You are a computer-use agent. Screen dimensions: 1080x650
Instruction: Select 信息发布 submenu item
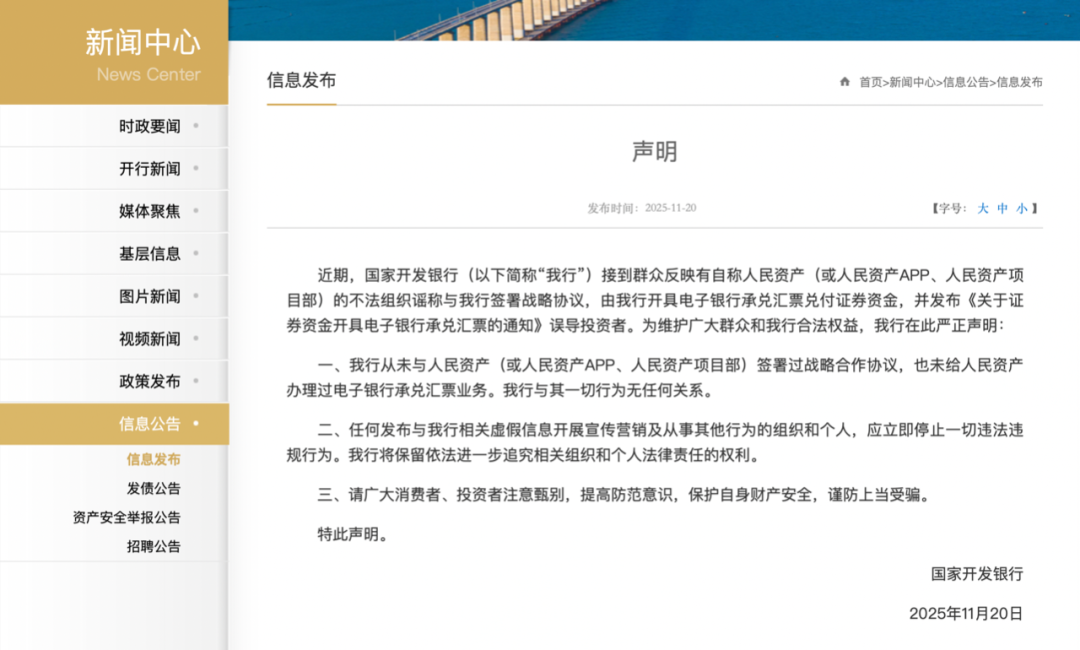pos(153,460)
